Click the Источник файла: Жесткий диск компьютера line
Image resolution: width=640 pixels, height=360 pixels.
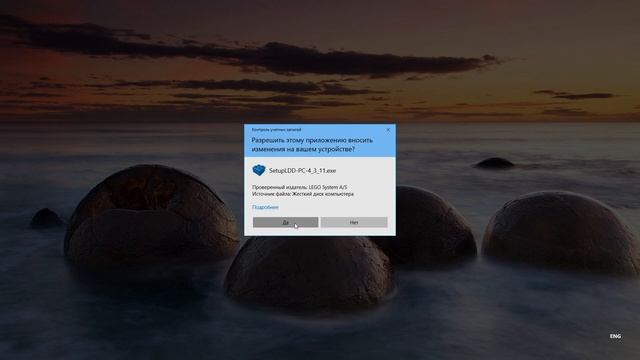[303, 194]
